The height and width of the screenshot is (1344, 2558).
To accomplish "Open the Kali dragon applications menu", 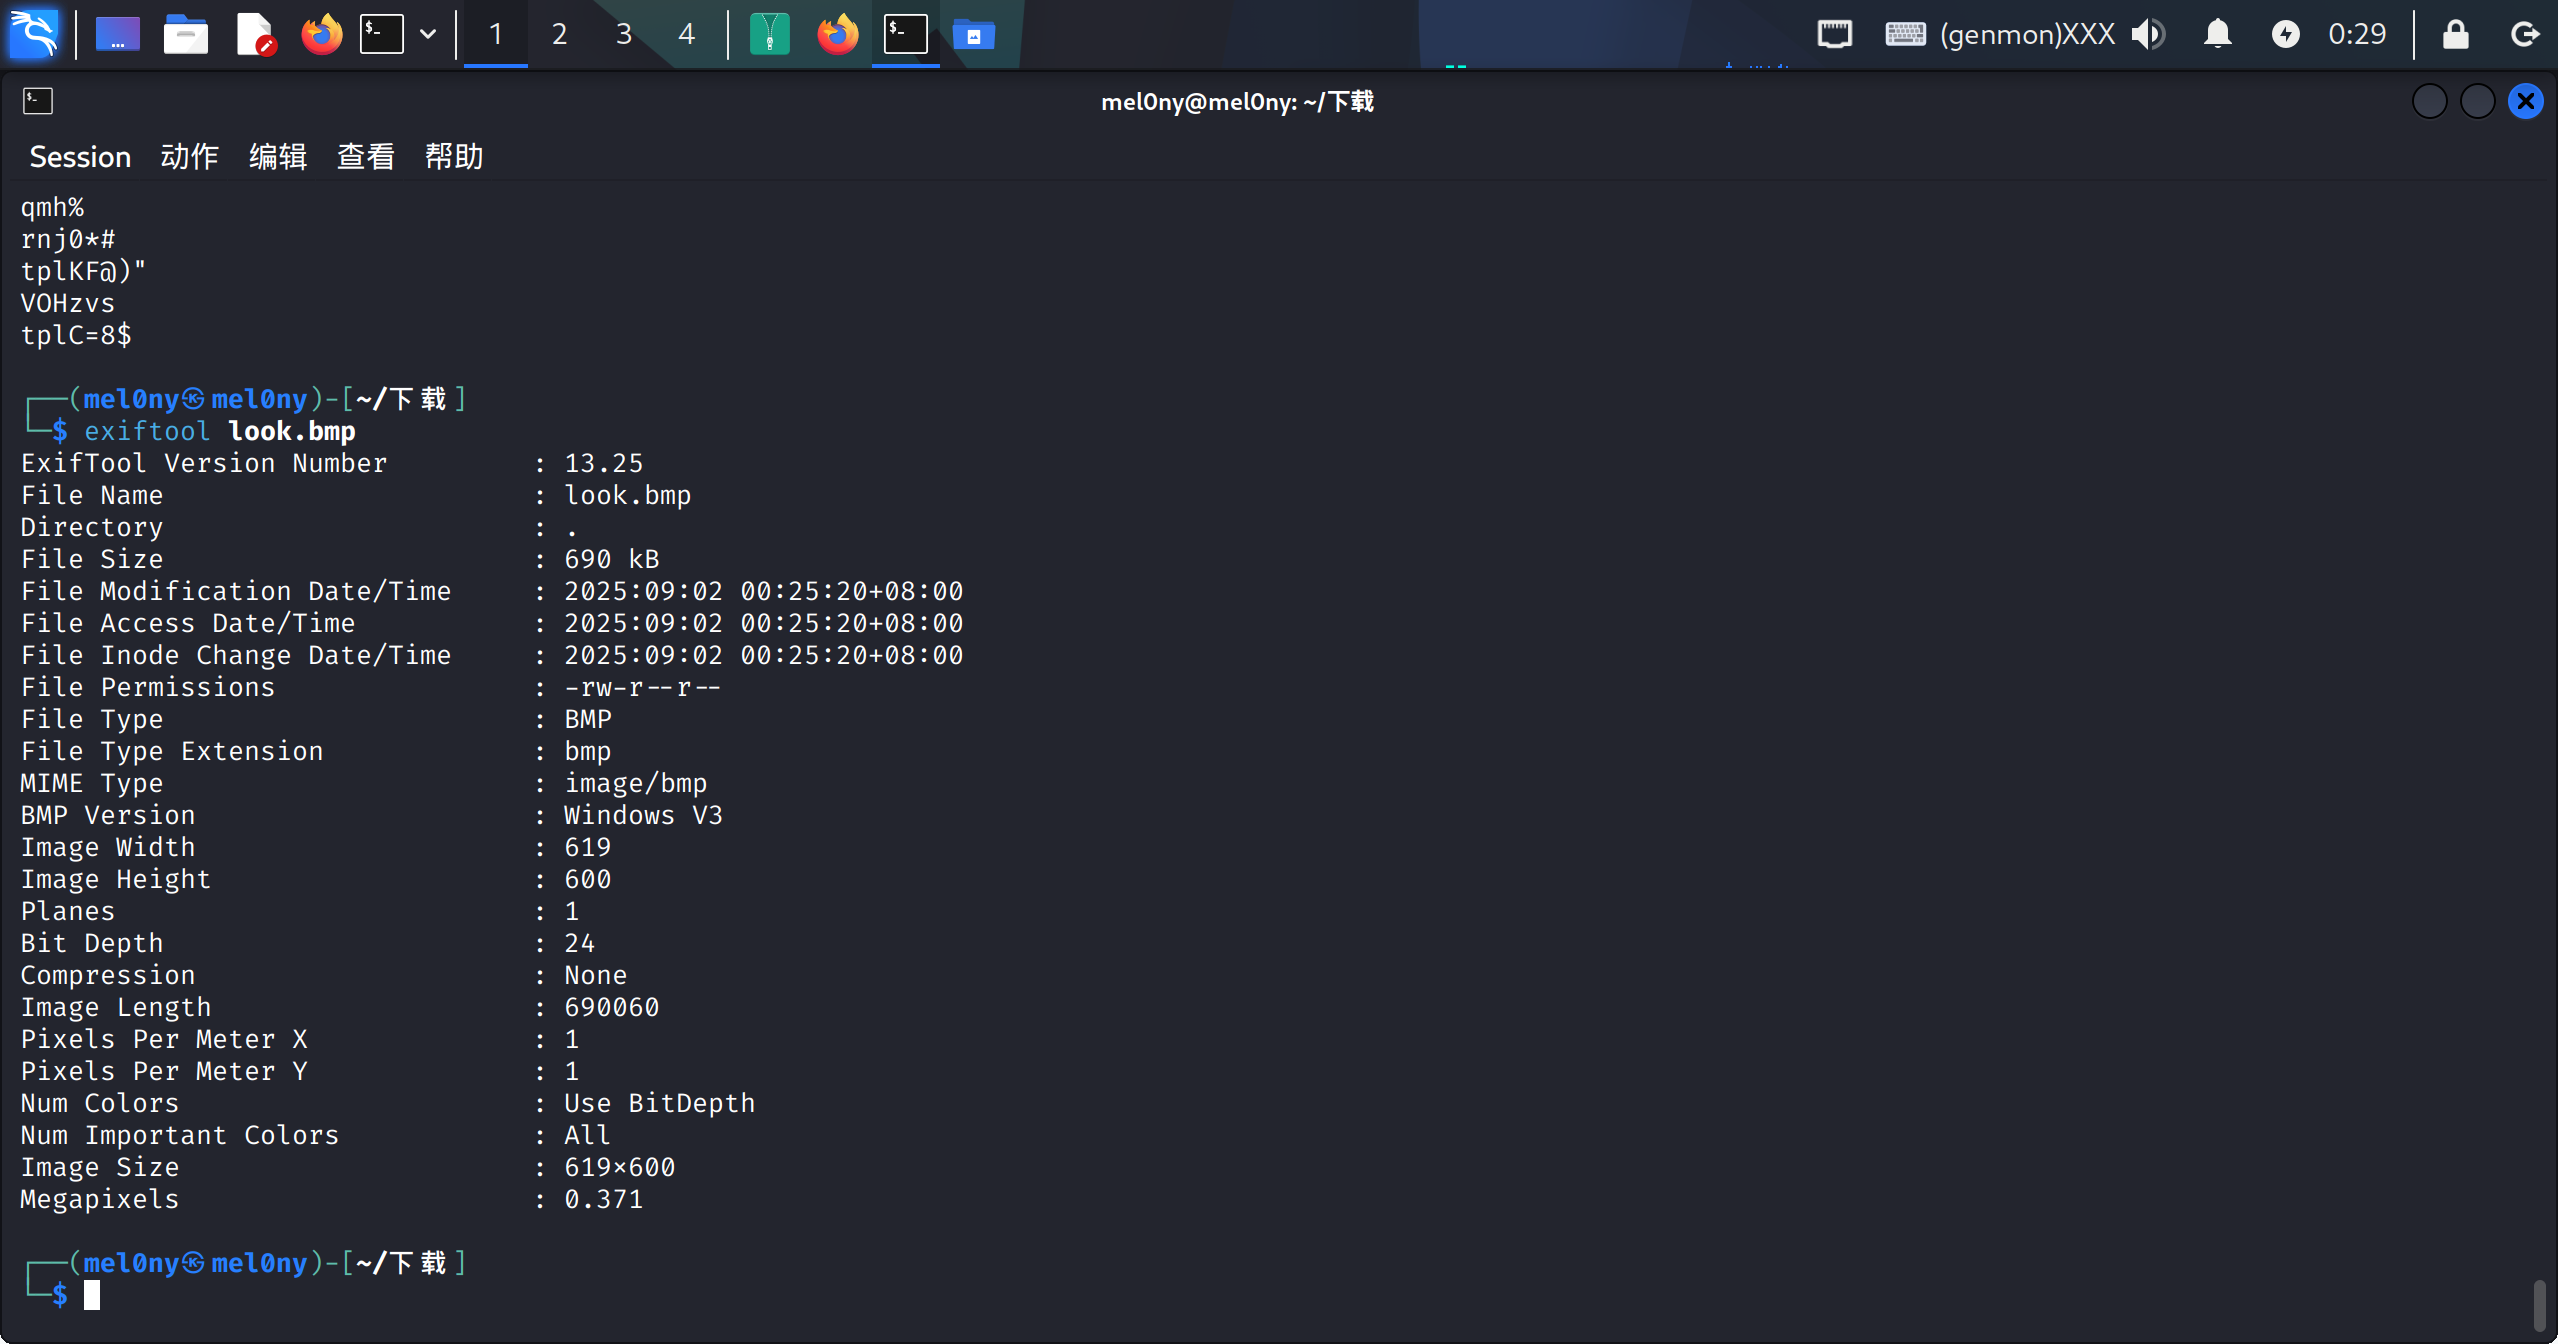I will pyautogui.click(x=34, y=34).
